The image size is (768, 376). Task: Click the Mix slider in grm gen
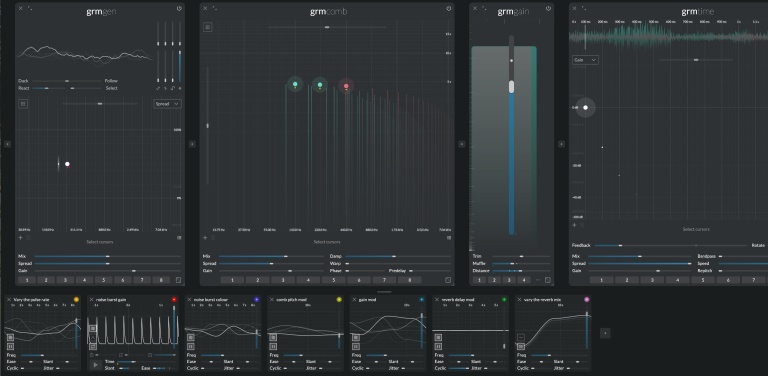click(x=107, y=256)
